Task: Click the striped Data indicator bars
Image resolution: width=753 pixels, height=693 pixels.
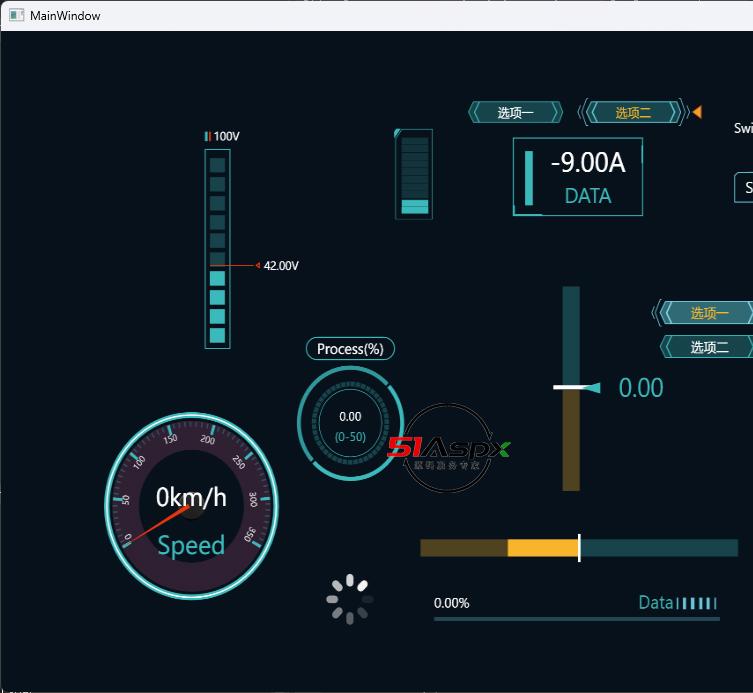Action: 697,603
